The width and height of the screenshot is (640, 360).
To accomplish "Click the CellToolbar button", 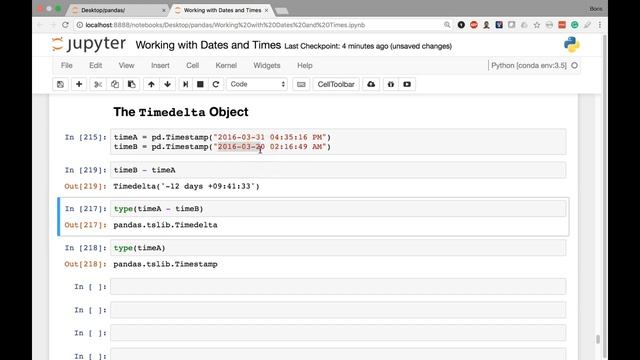I will click(336, 84).
